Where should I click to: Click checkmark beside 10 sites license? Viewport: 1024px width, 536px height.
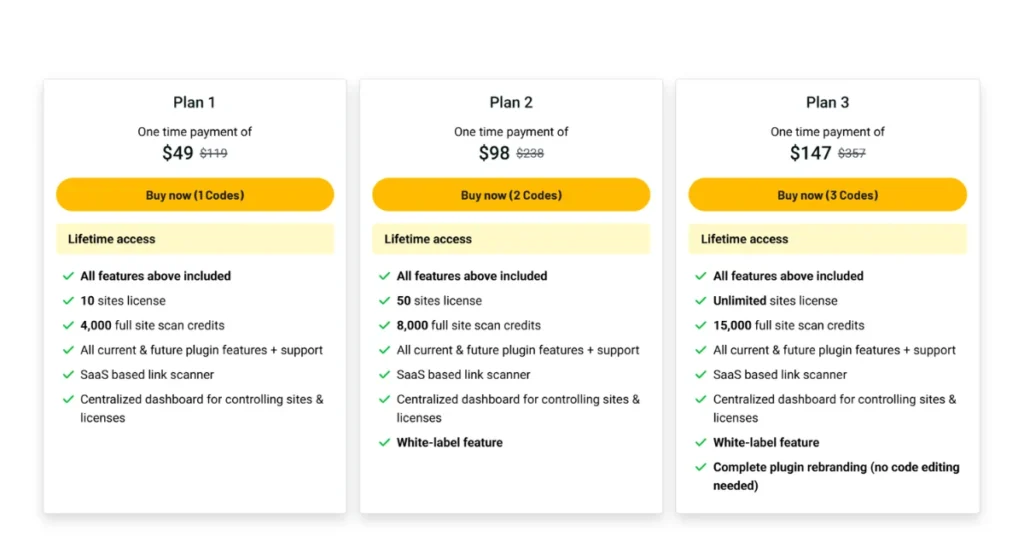(x=68, y=301)
